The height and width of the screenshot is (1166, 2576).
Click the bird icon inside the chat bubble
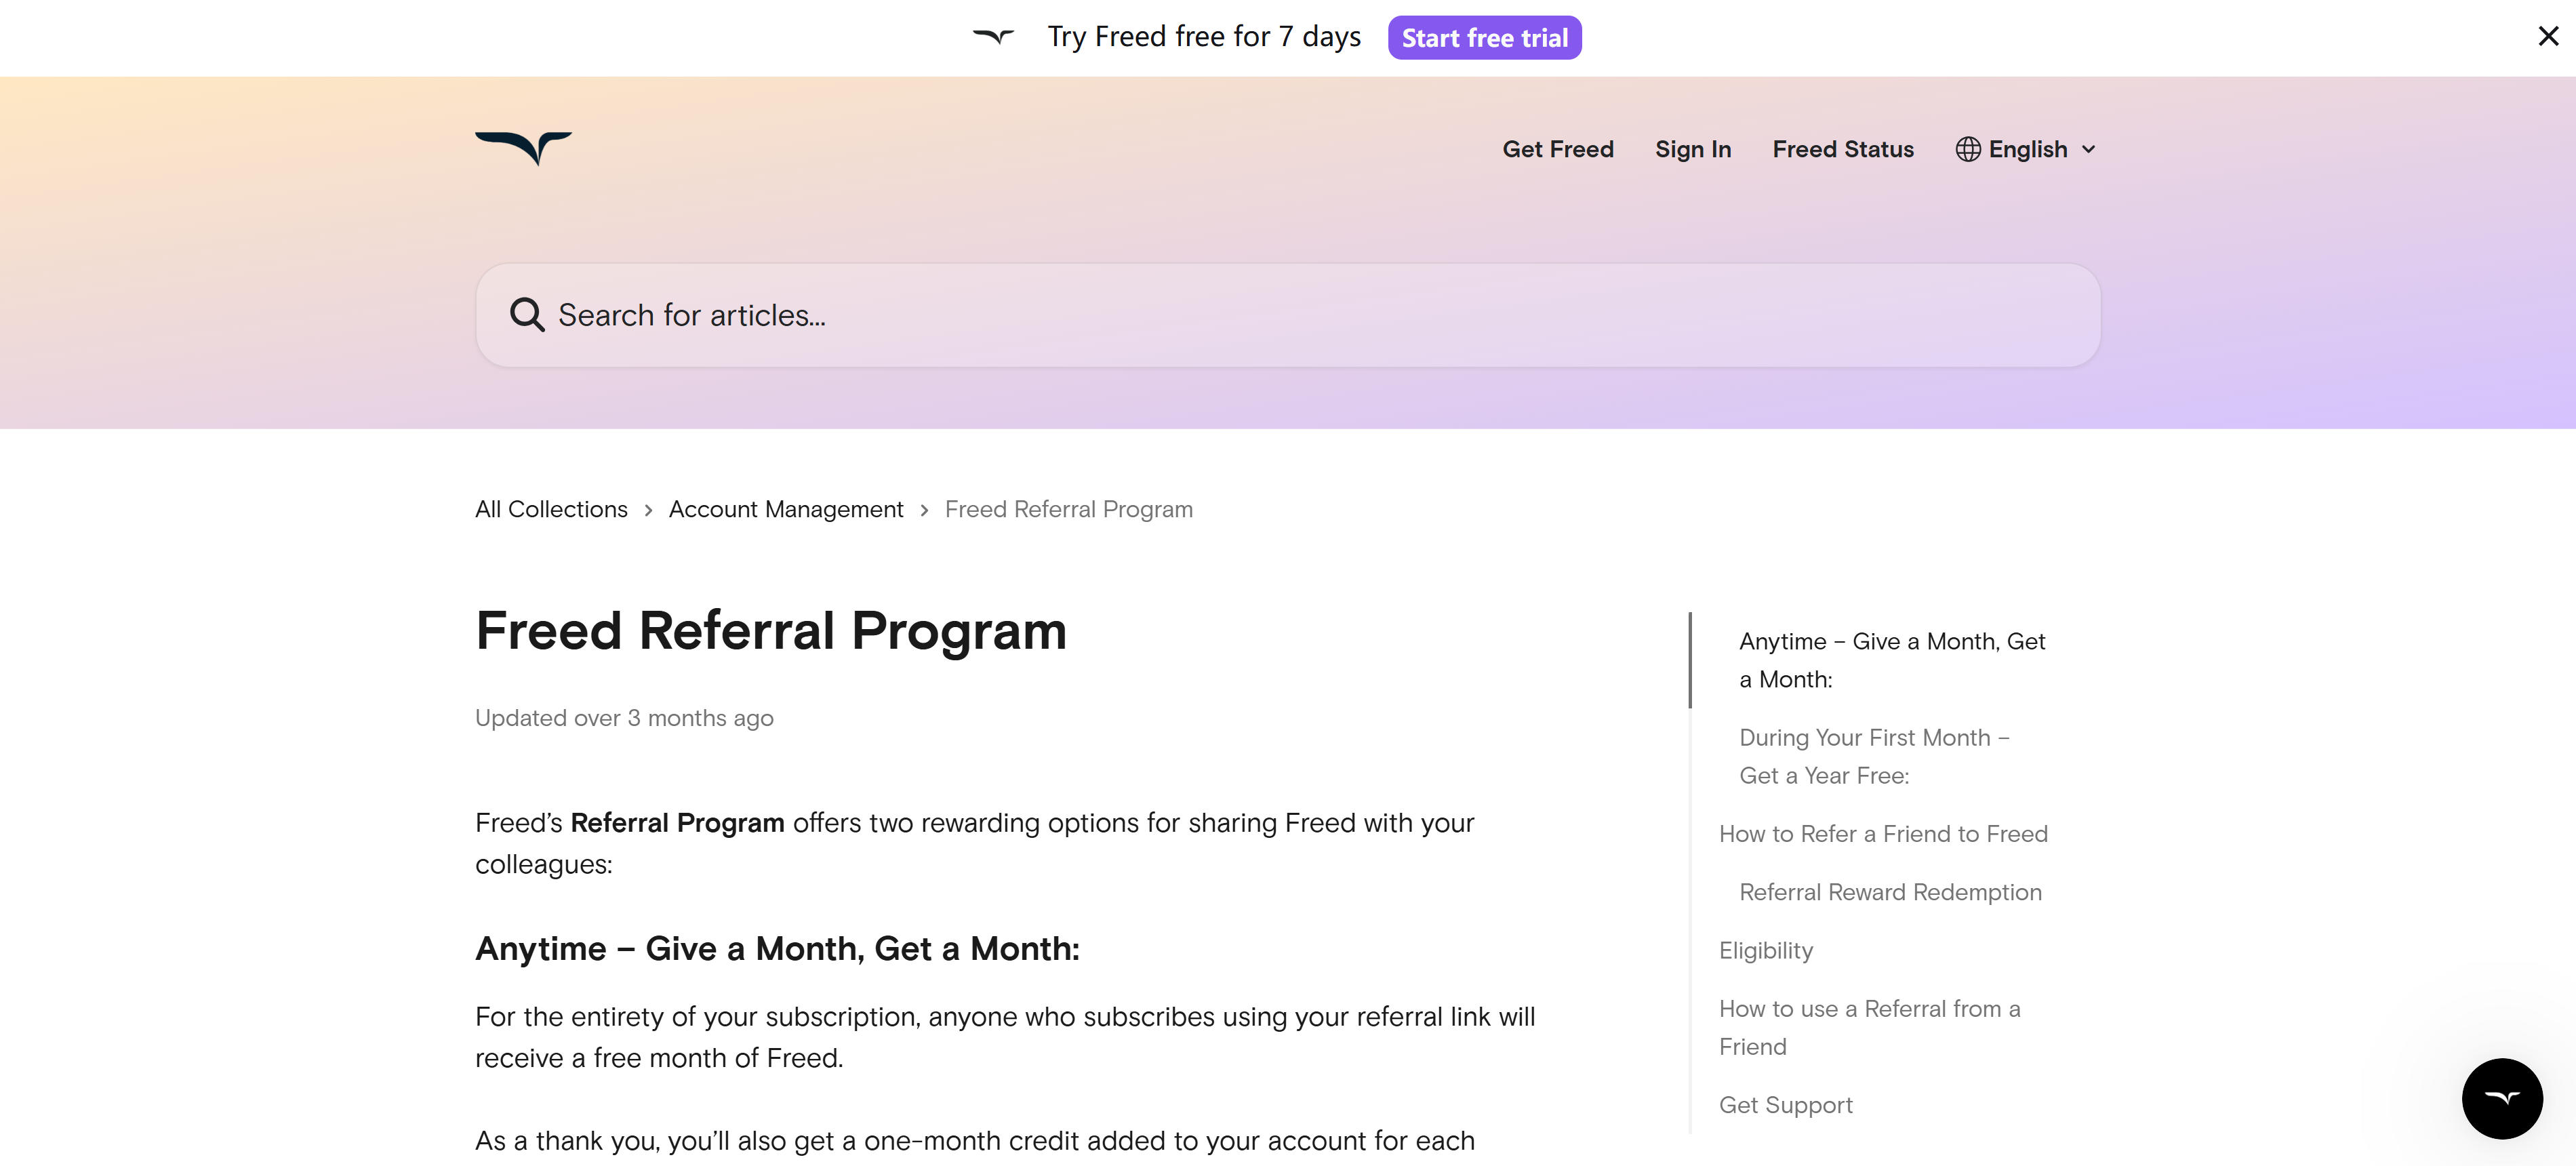pos(2502,1098)
